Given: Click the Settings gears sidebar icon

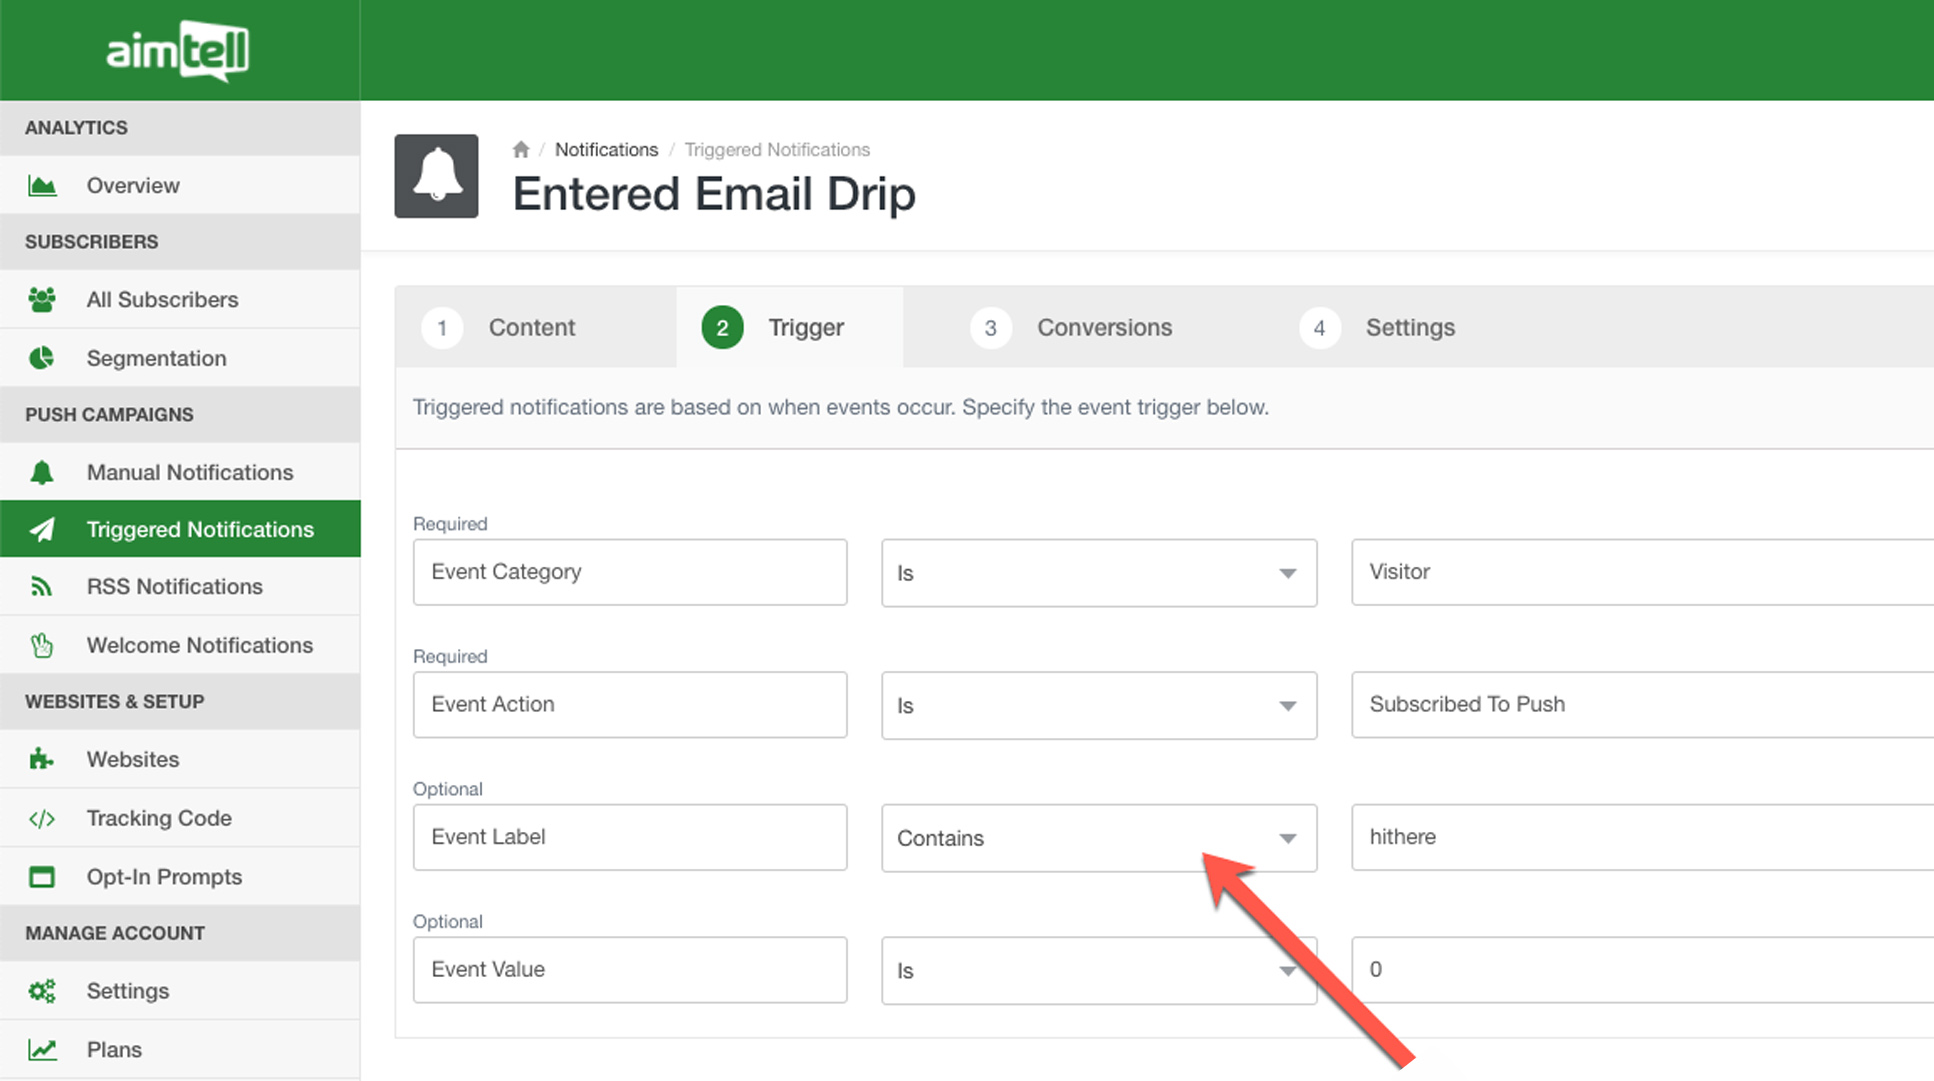Looking at the screenshot, I should coord(42,991).
